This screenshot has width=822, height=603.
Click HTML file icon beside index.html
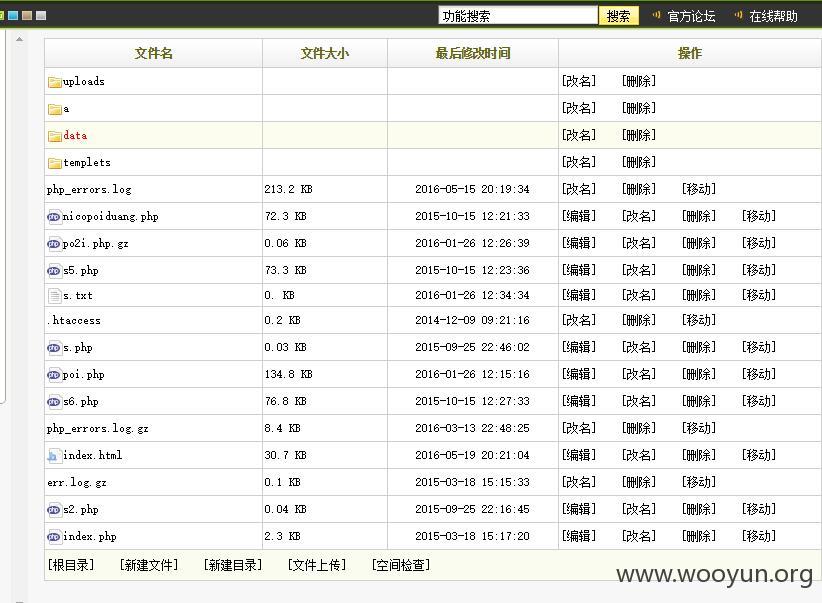[x=53, y=456]
